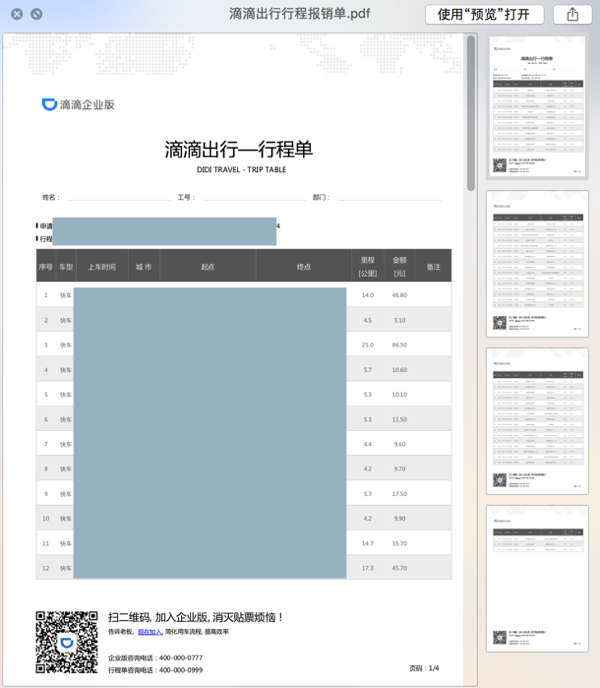The width and height of the screenshot is (600, 688).
Task: Click the vertical scrollbar thumb
Action: pos(471,113)
